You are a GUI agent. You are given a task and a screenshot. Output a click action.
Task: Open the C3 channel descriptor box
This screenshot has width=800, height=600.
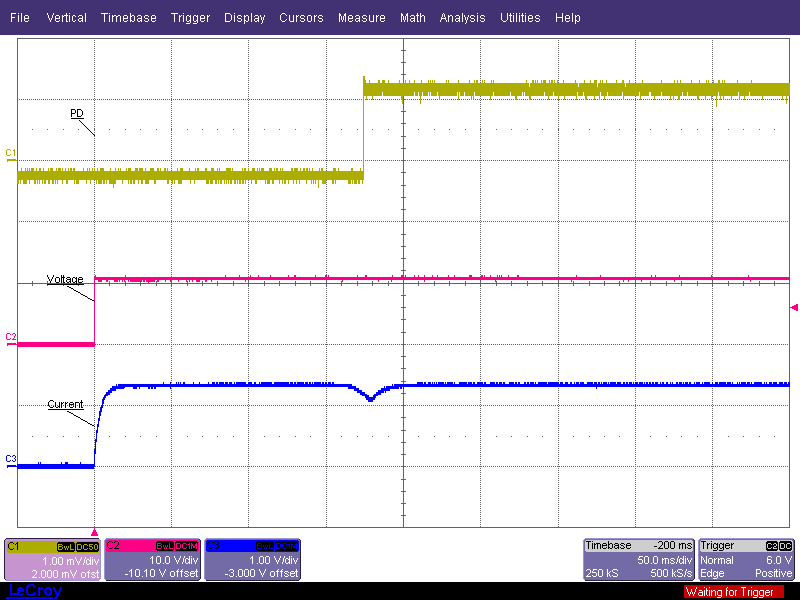(x=252, y=560)
